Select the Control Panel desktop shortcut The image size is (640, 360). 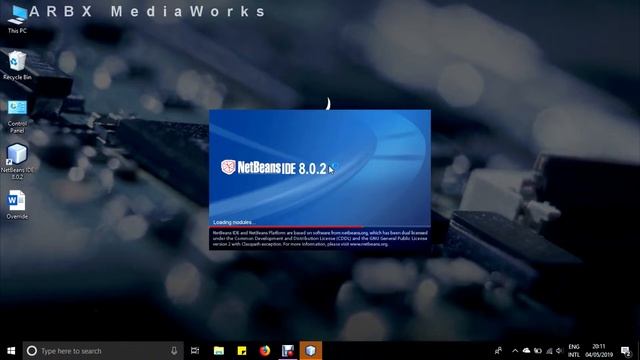pyautogui.click(x=17, y=117)
